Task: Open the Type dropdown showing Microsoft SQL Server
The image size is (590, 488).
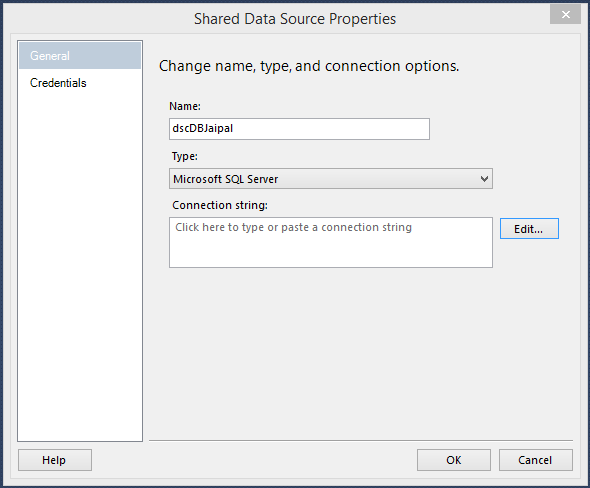Action: pyautogui.click(x=331, y=179)
